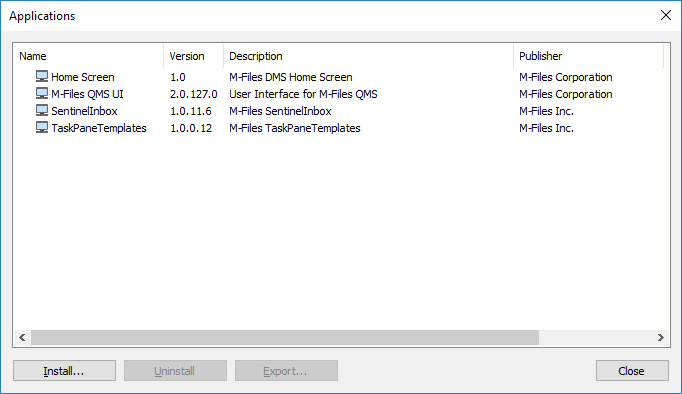Click Home Screen's publisher M-Files Corporation
Screen dimensions: 682x394
point(565,77)
